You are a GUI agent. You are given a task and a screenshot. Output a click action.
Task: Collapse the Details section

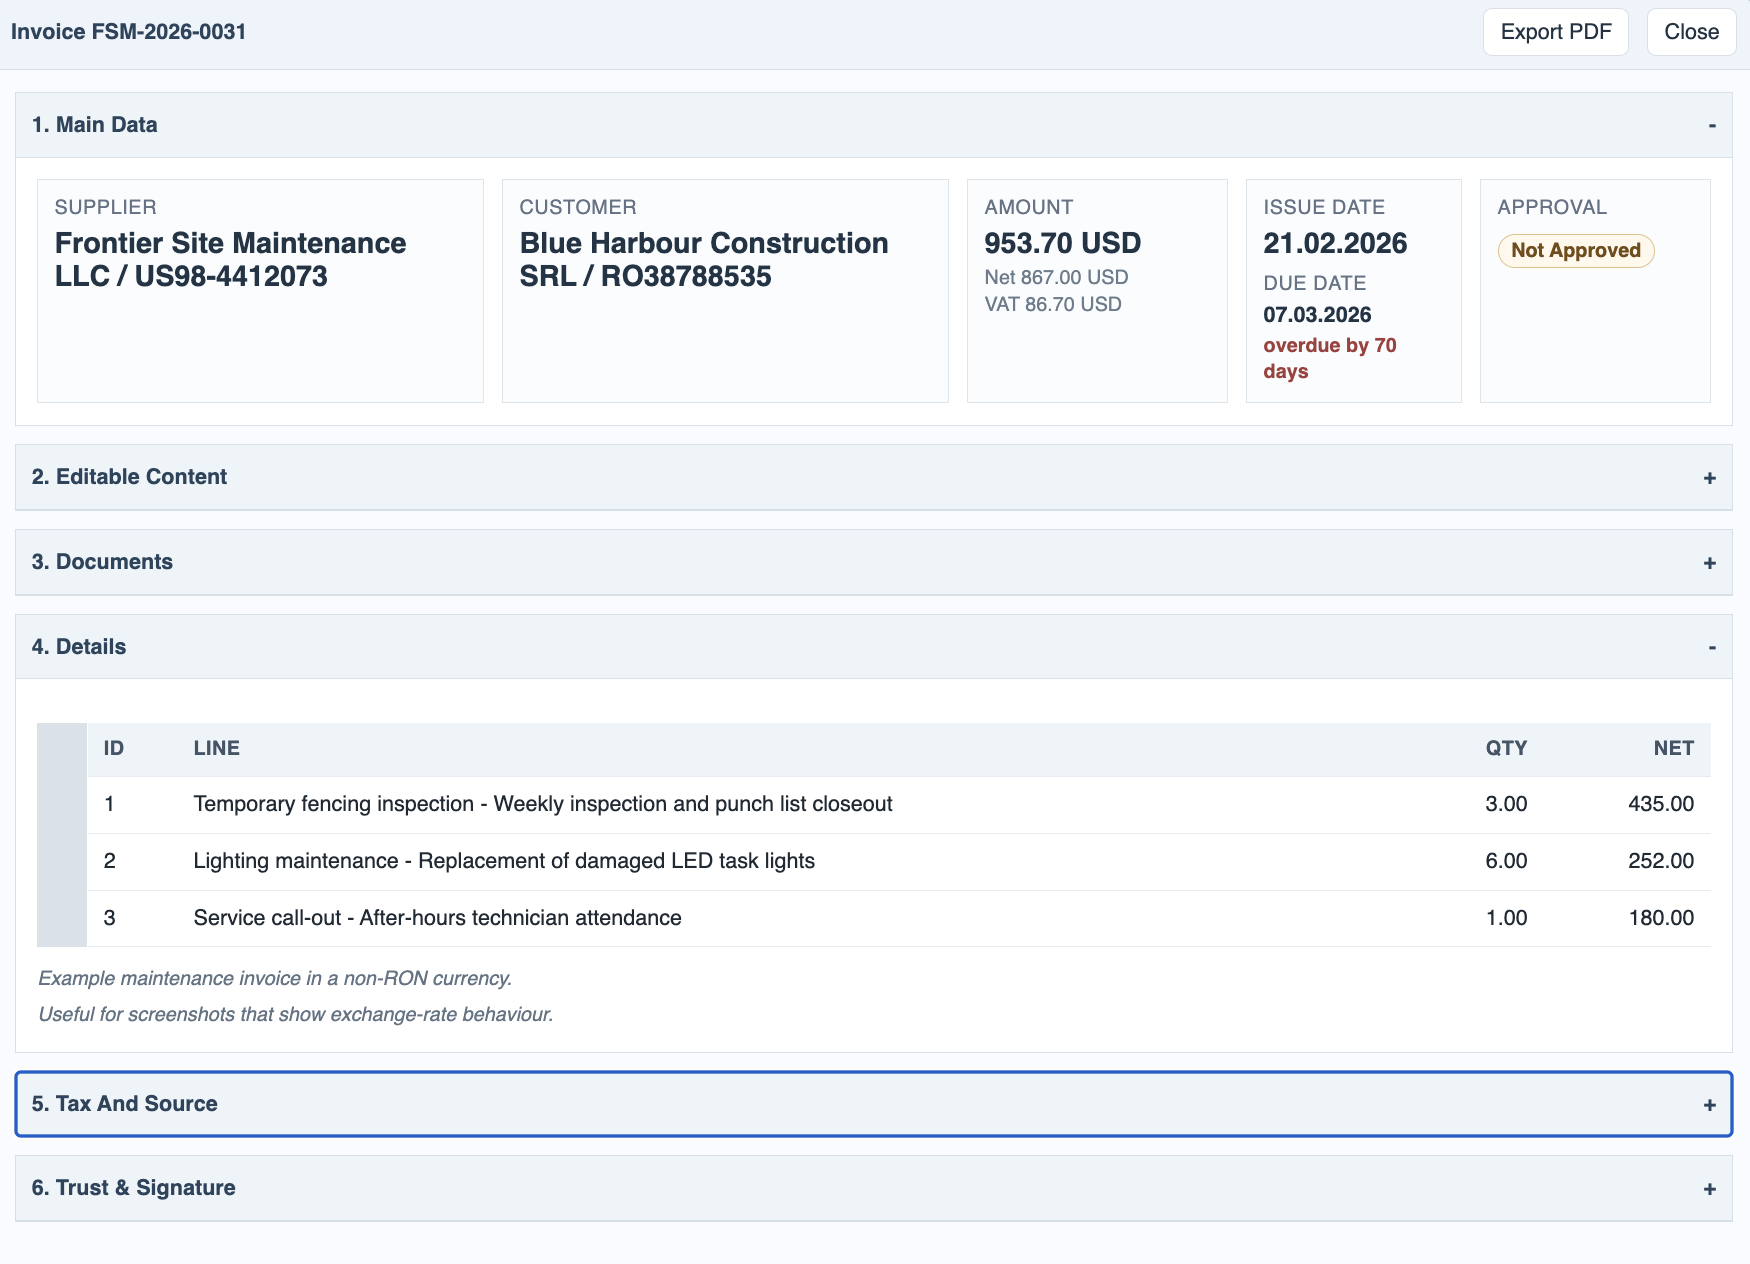click(x=874, y=647)
